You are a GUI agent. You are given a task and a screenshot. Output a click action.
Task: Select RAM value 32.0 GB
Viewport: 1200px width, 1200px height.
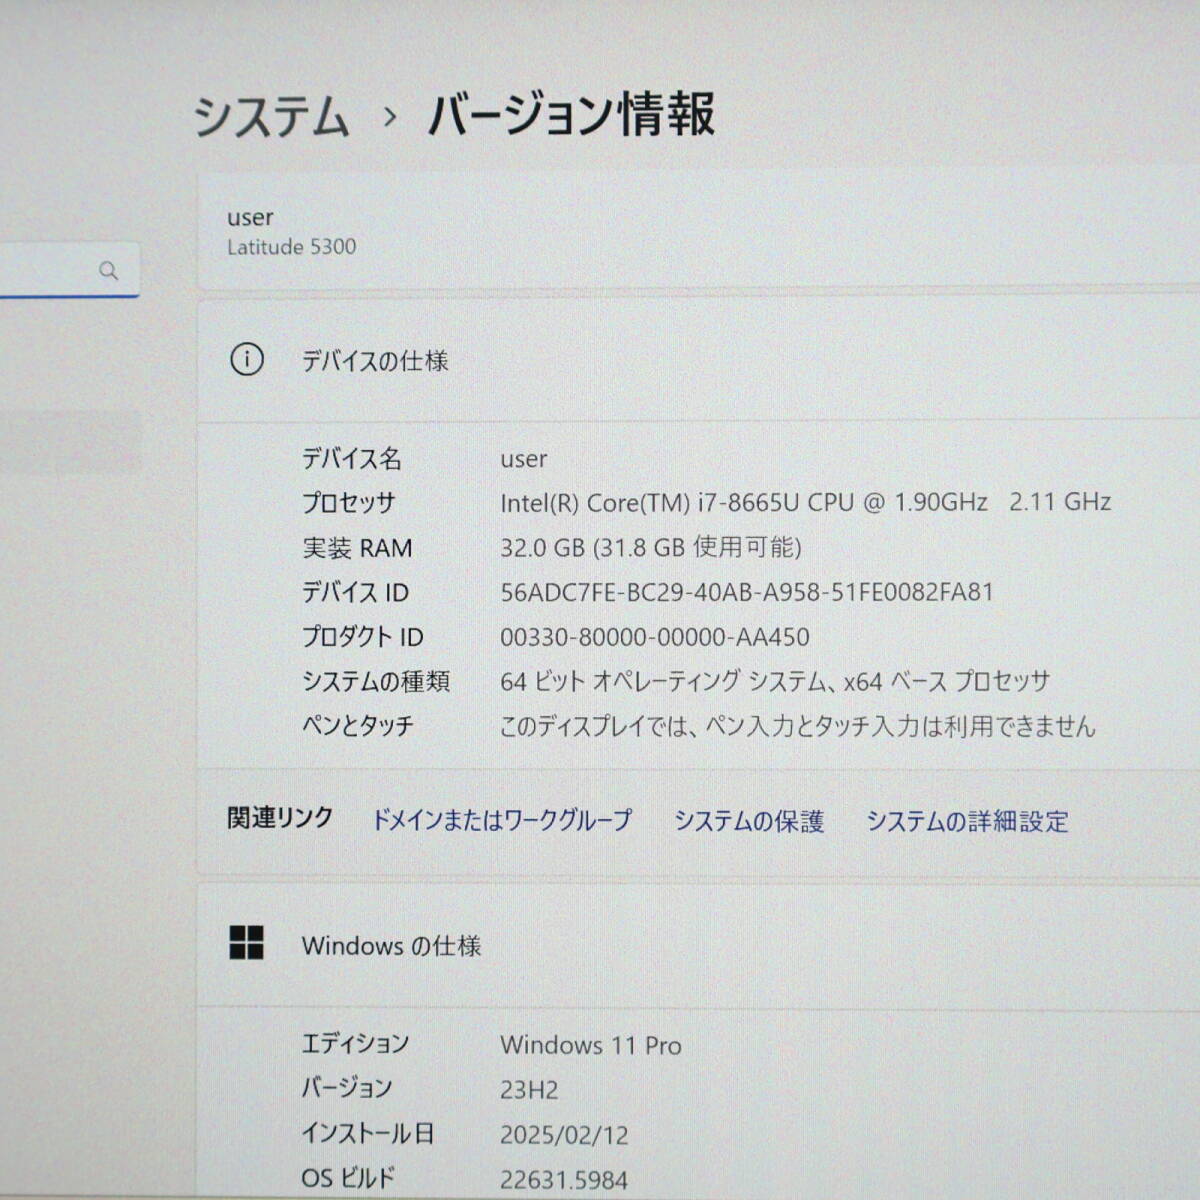click(x=651, y=547)
